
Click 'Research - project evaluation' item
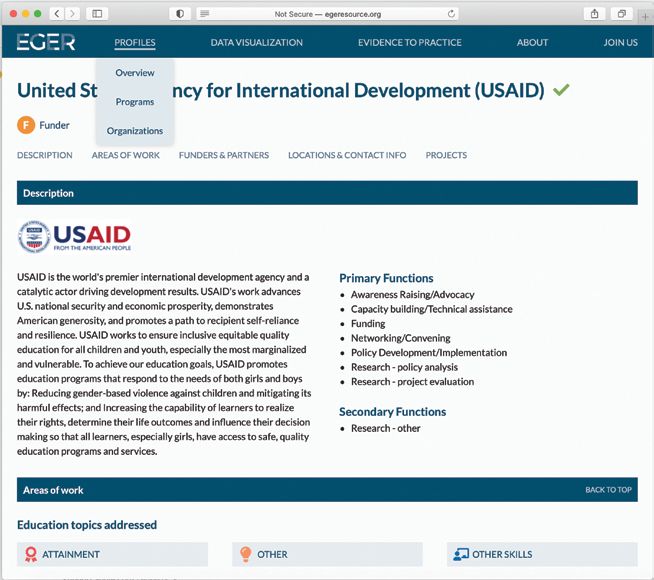click(x=413, y=382)
